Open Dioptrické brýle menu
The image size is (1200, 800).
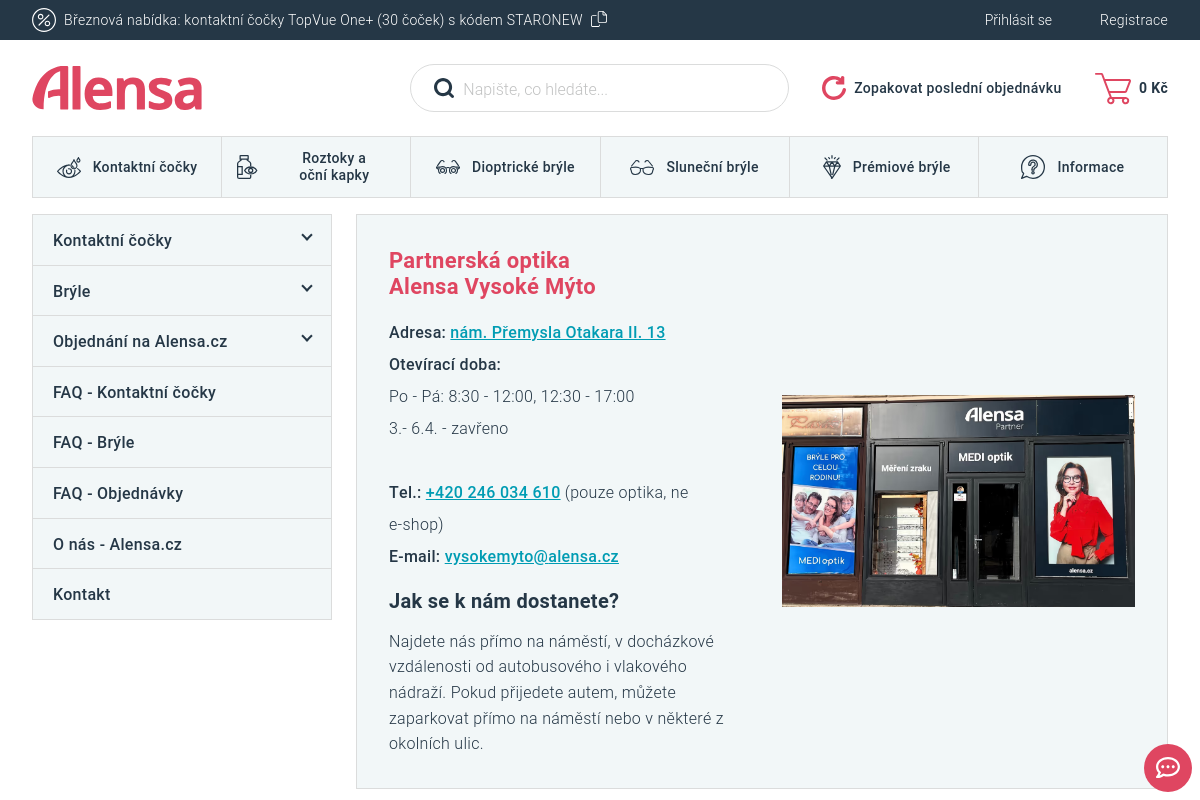tap(505, 167)
